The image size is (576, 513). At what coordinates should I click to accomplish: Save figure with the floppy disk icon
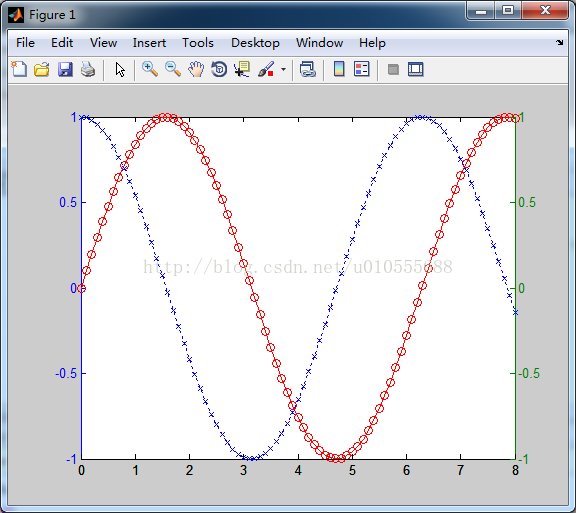(65, 69)
